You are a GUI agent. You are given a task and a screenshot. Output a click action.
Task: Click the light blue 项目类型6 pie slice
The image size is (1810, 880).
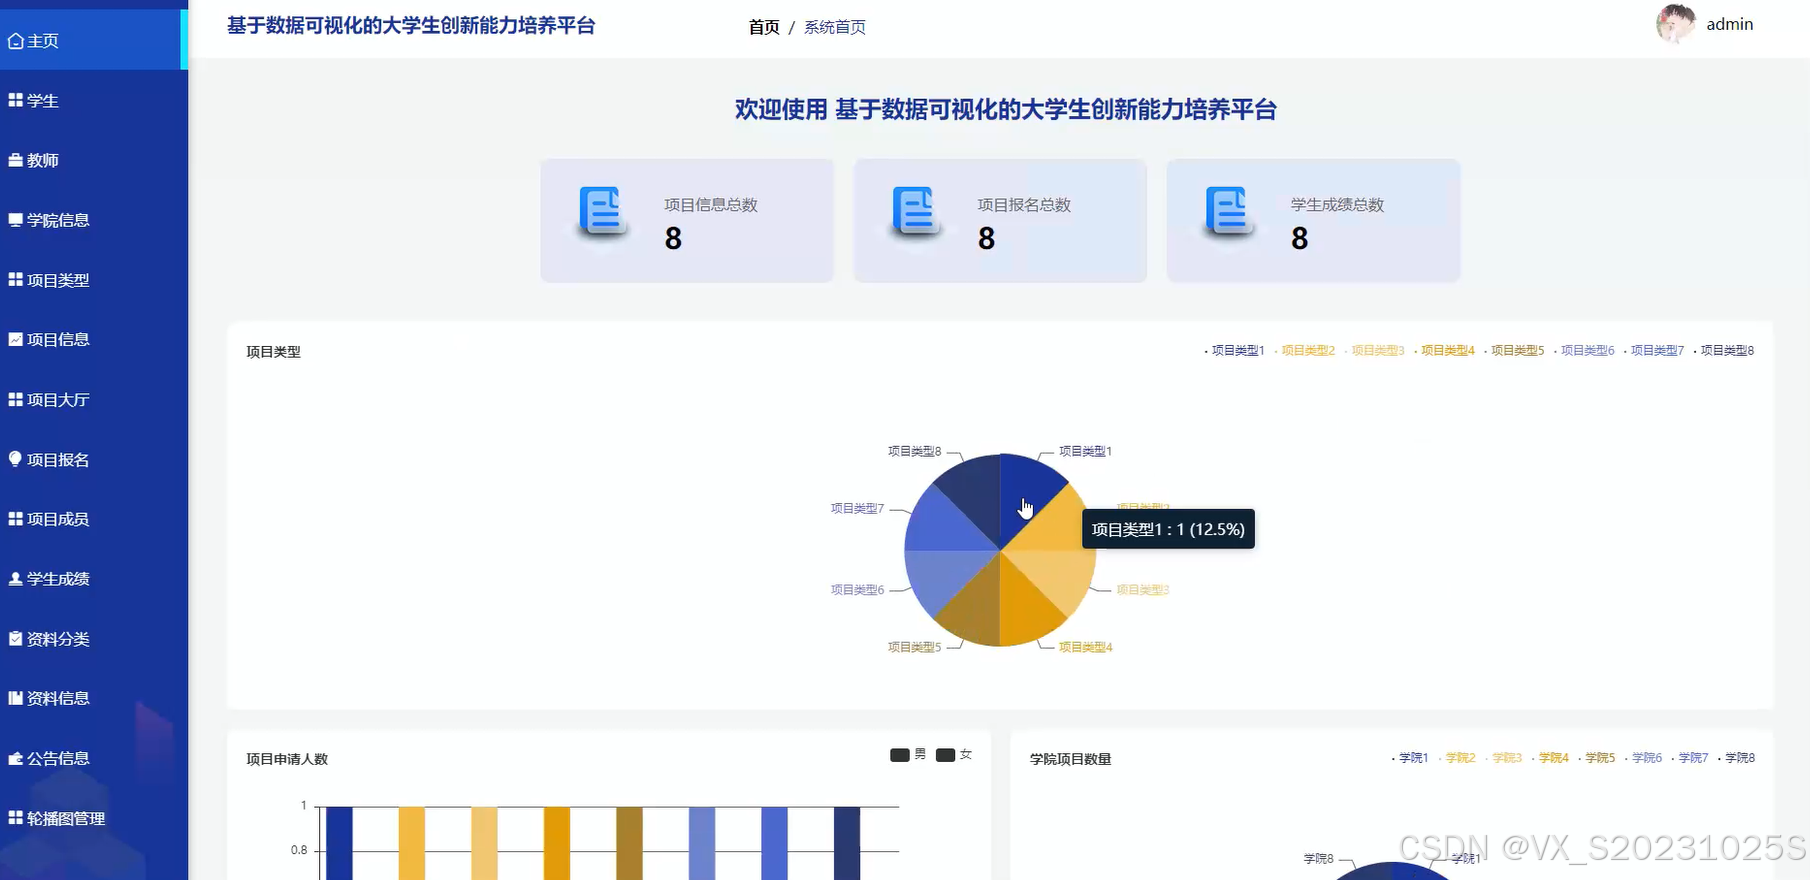click(938, 577)
